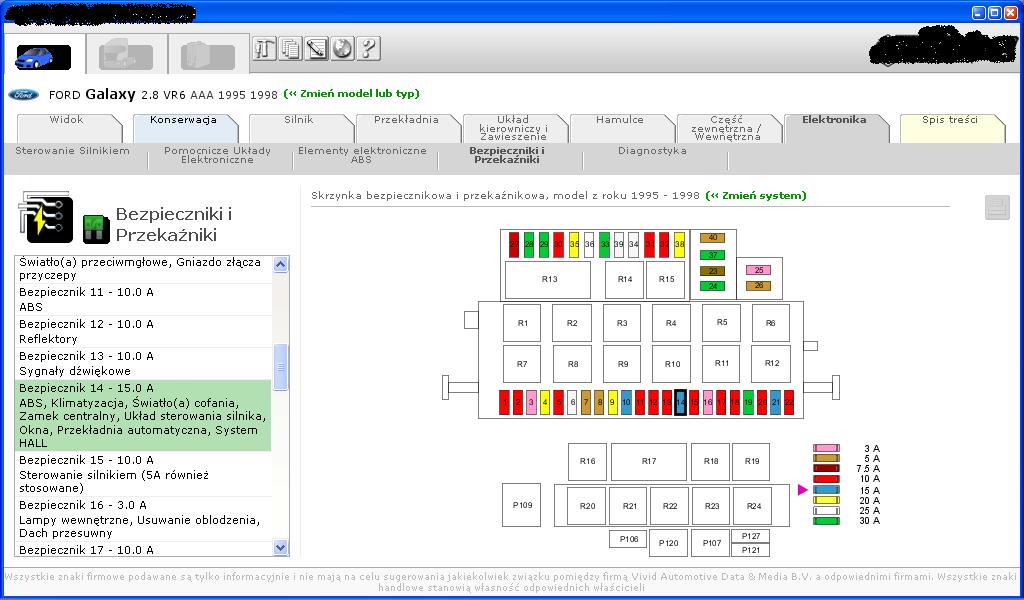Screen dimensions: 1024x600
Task: Select Bezpiecznik 12 Reflektory list entry
Action: point(144,332)
